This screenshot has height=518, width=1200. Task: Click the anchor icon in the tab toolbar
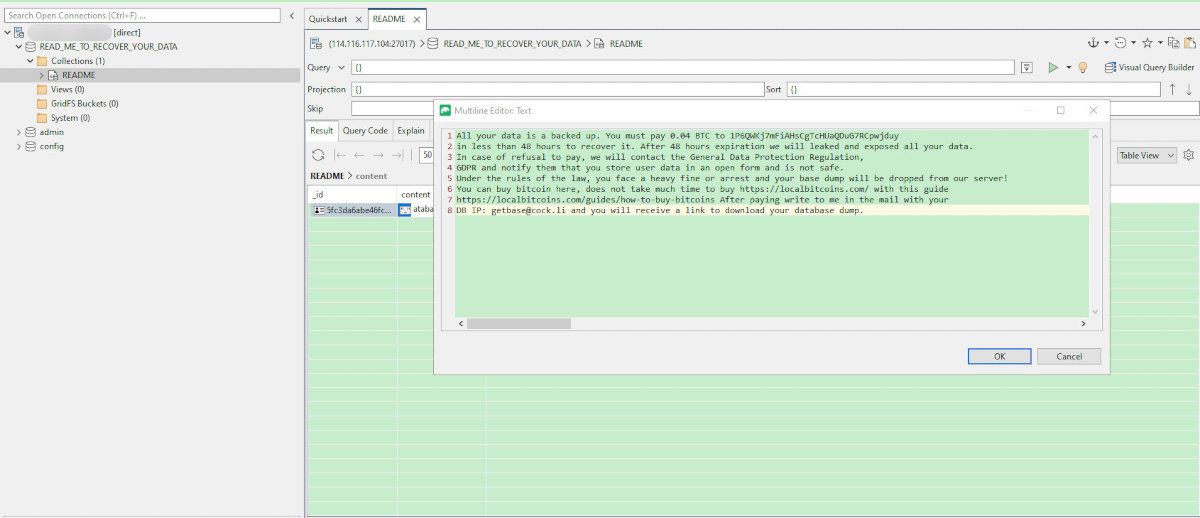(1093, 43)
